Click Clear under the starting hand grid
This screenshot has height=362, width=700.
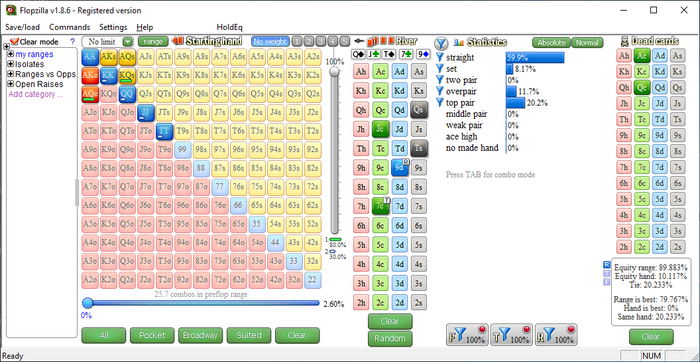297,335
